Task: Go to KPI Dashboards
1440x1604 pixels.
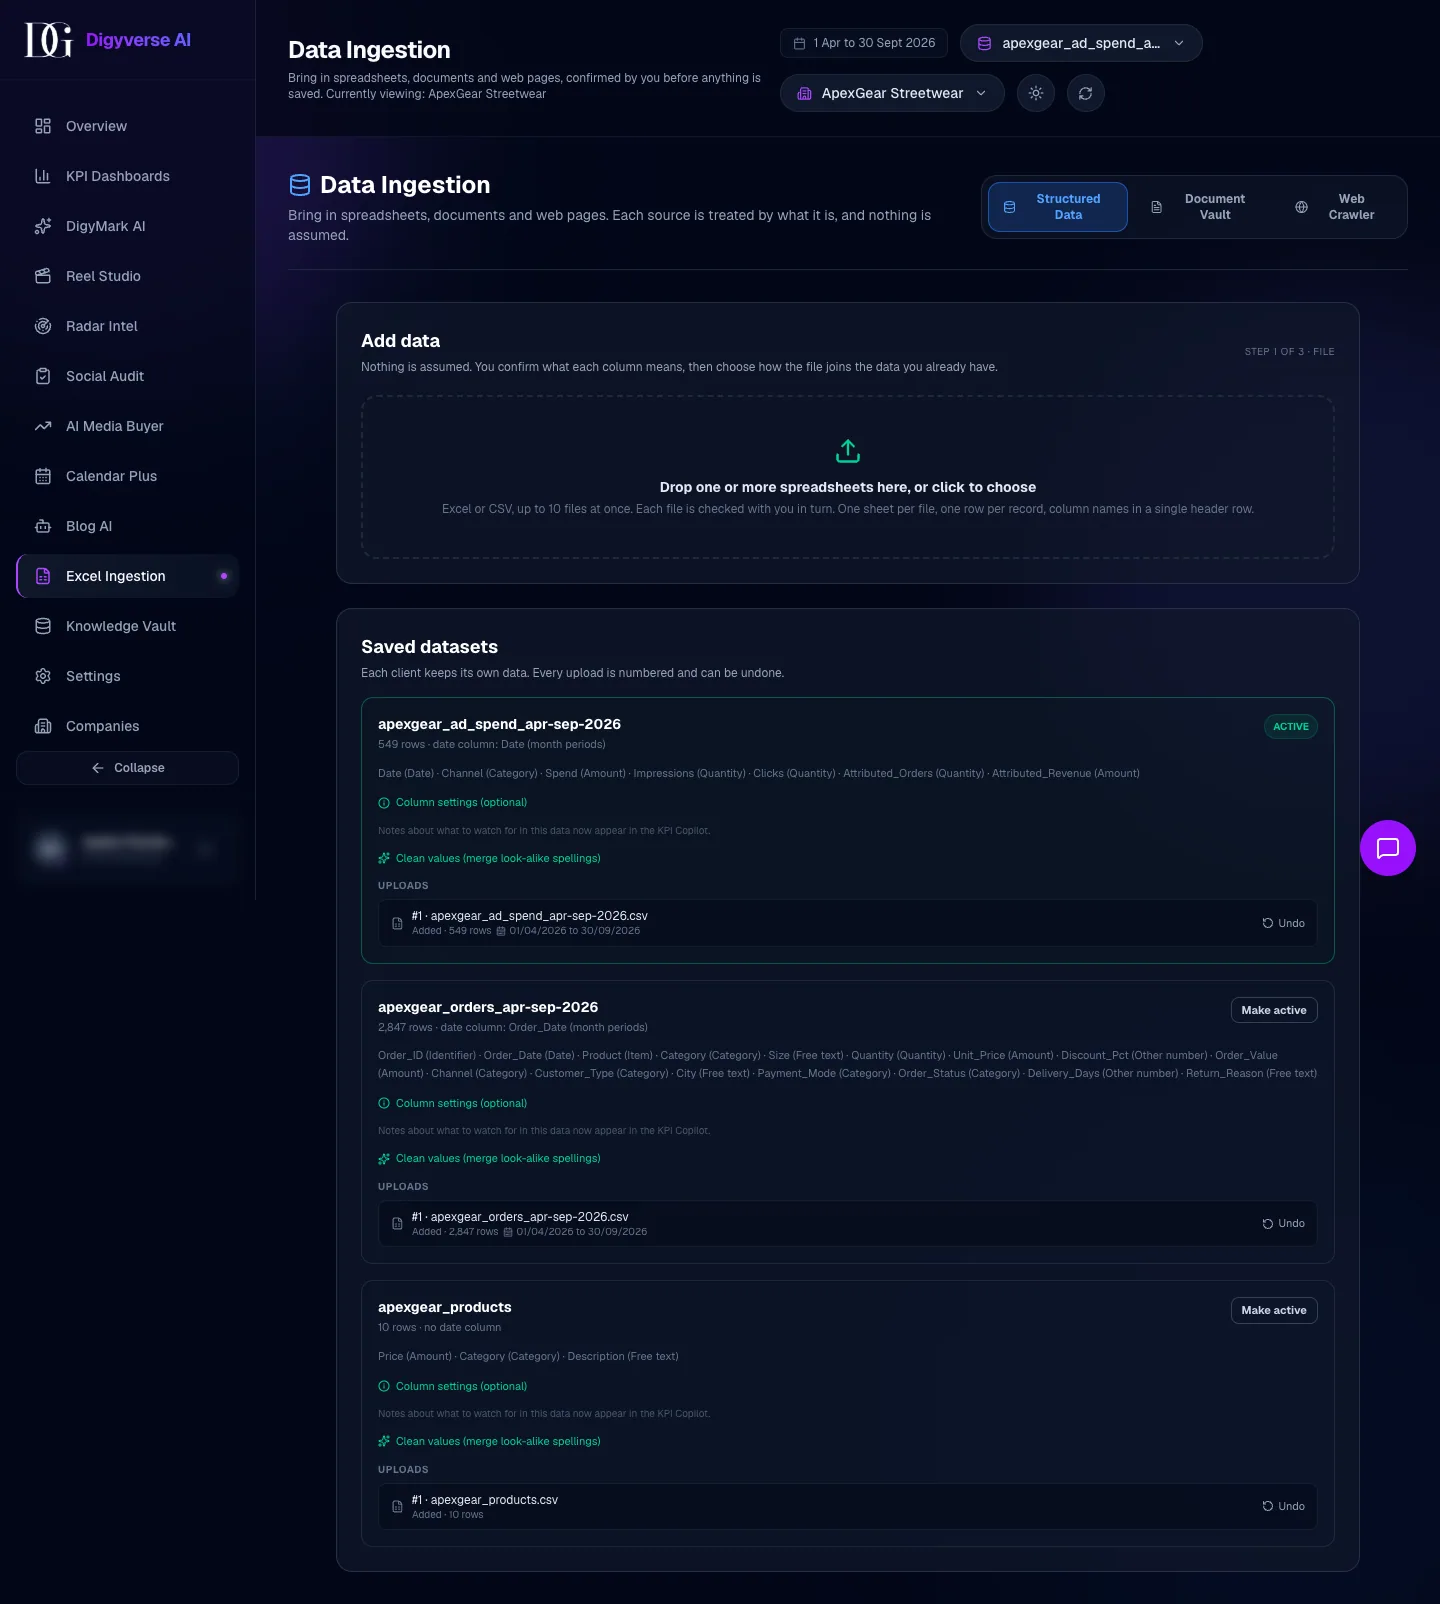Action: 127,176
